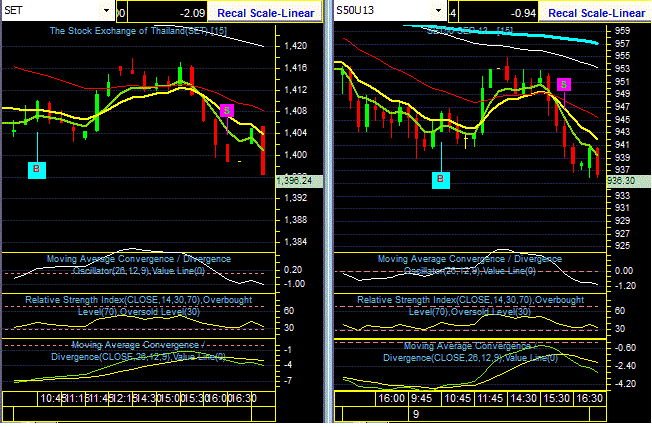Viewport: 652px width, 427px height.
Task: Click the 16:30 time label on SET chart
Action: 244,398
